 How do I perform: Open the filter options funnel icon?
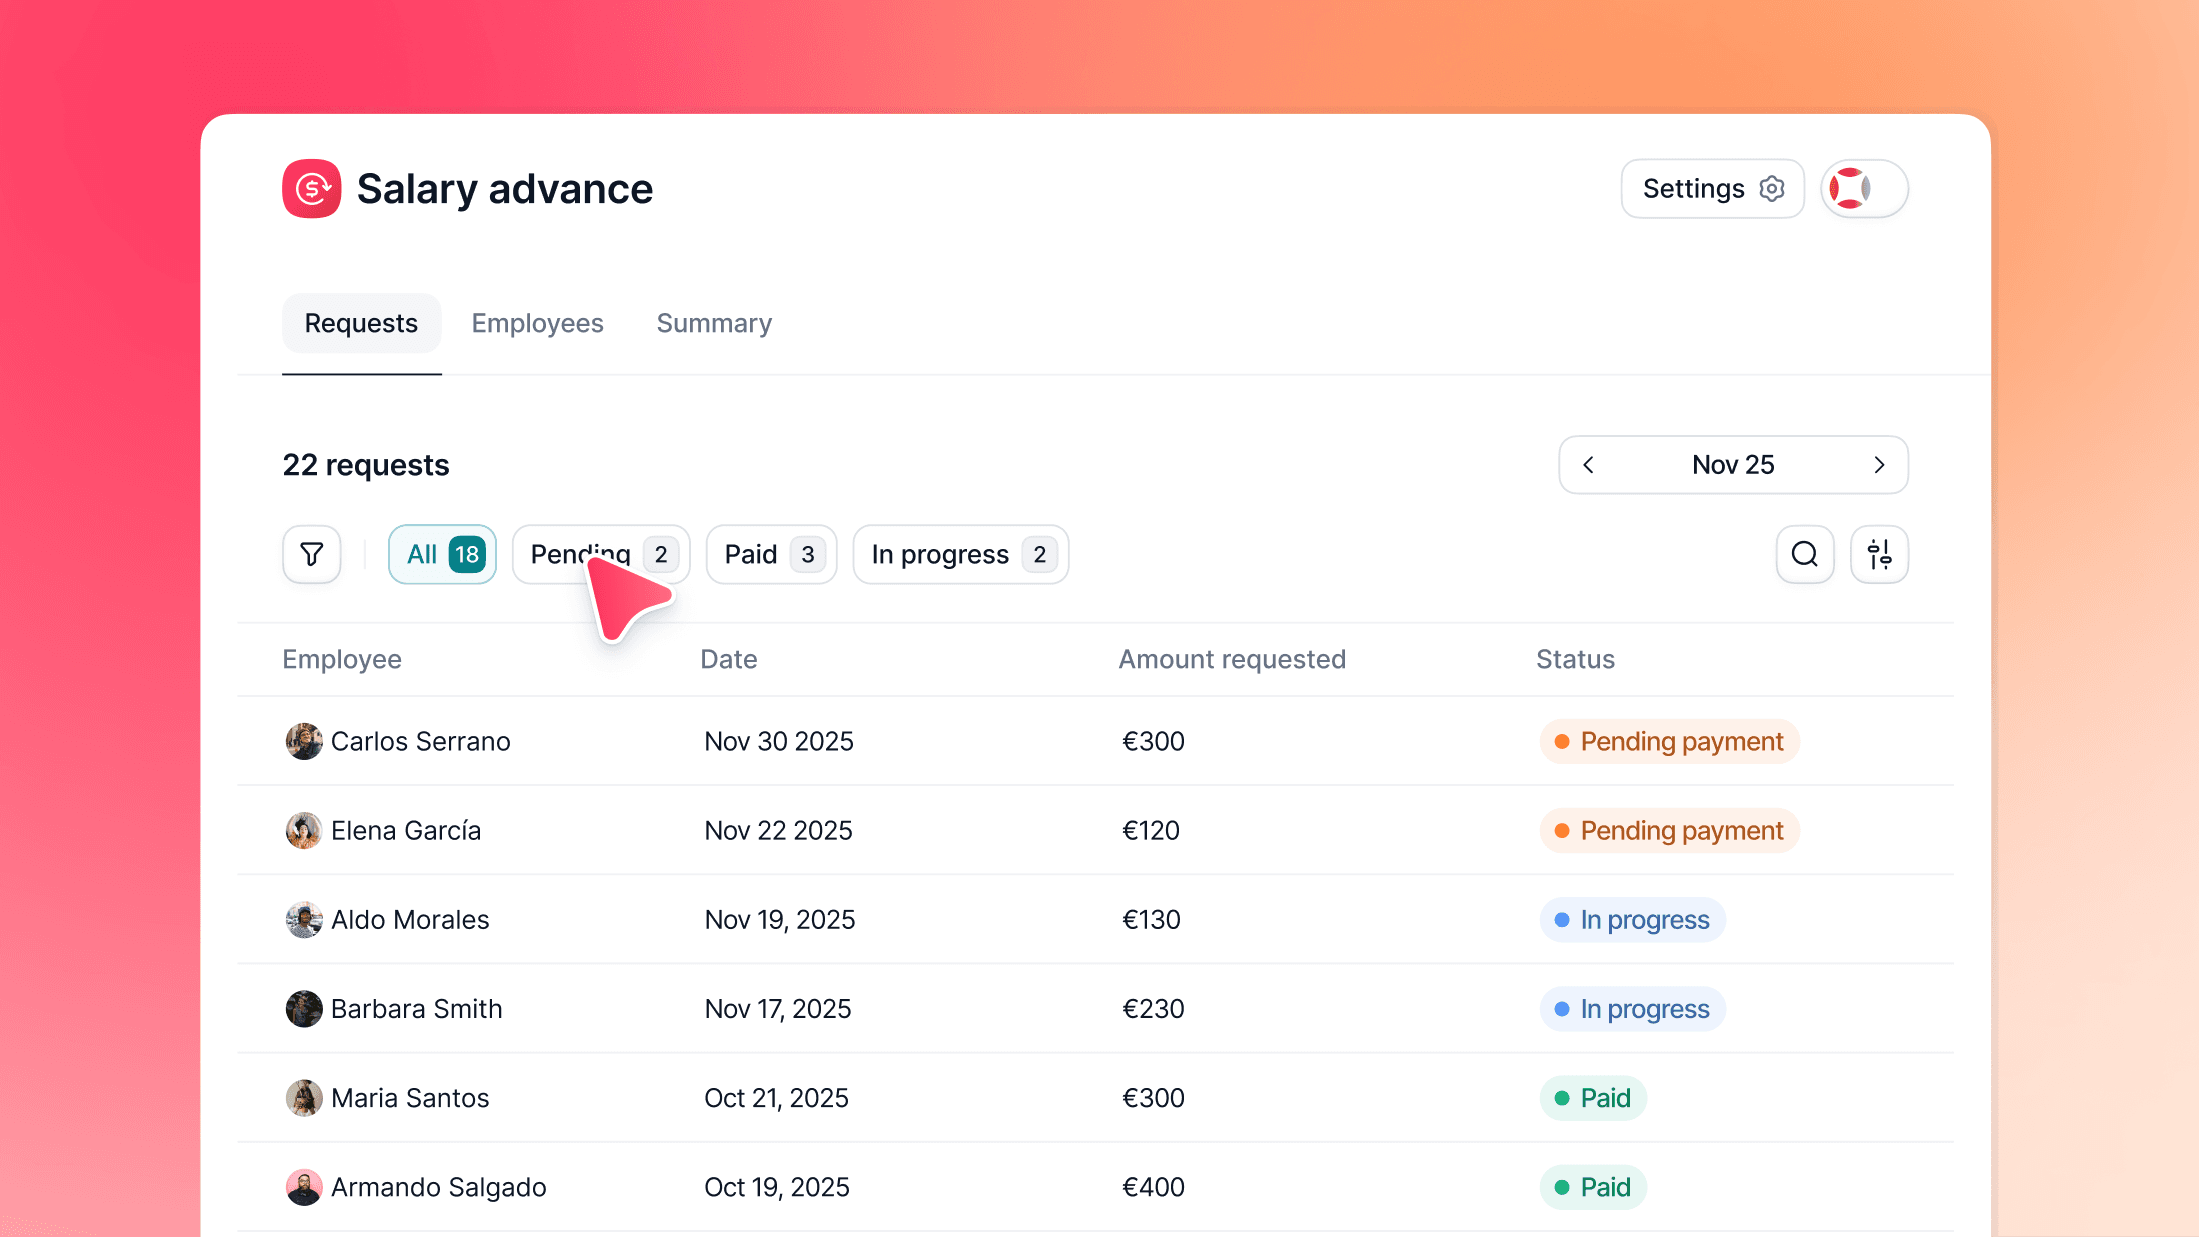311,554
